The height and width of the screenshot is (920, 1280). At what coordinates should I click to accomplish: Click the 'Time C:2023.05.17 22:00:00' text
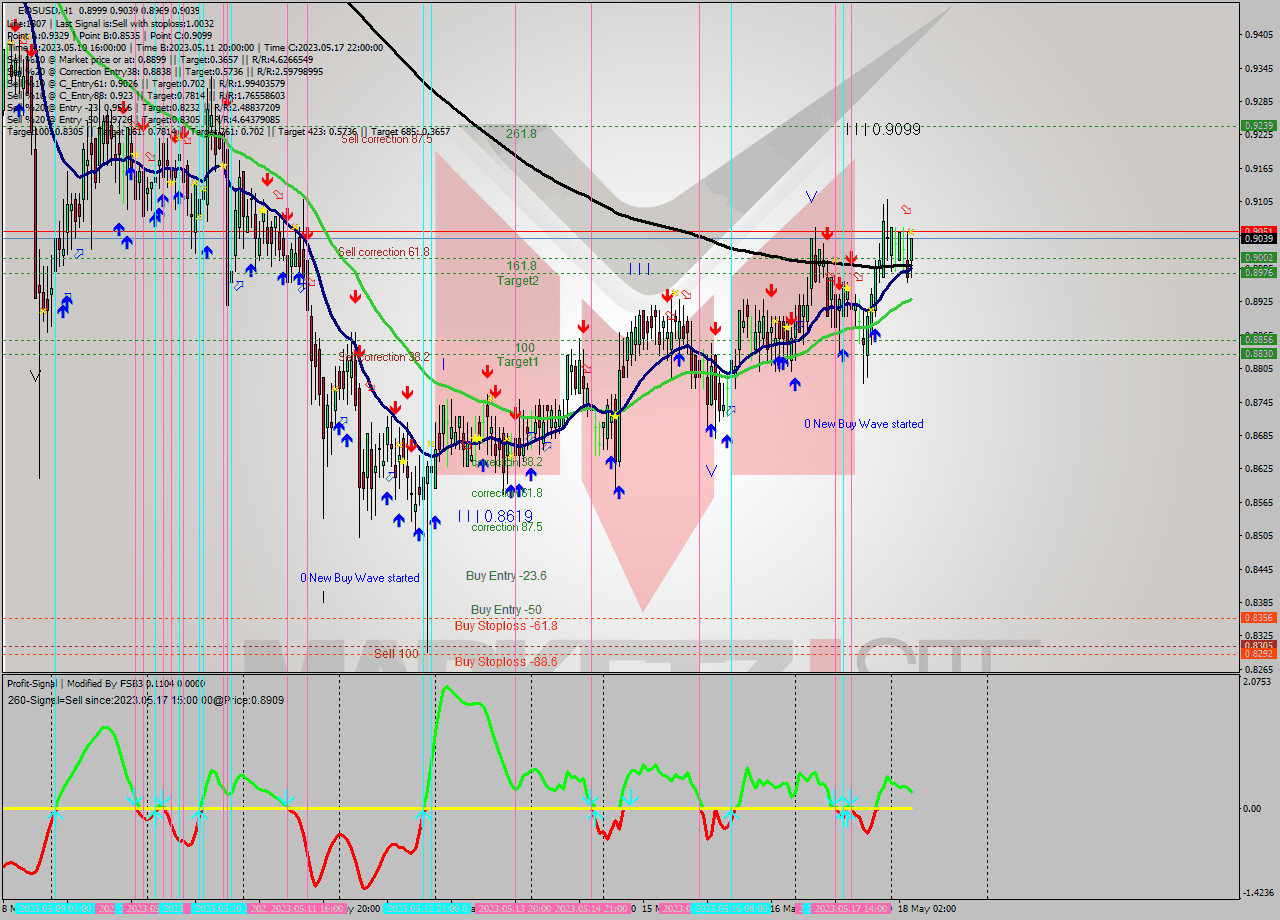(x=325, y=47)
